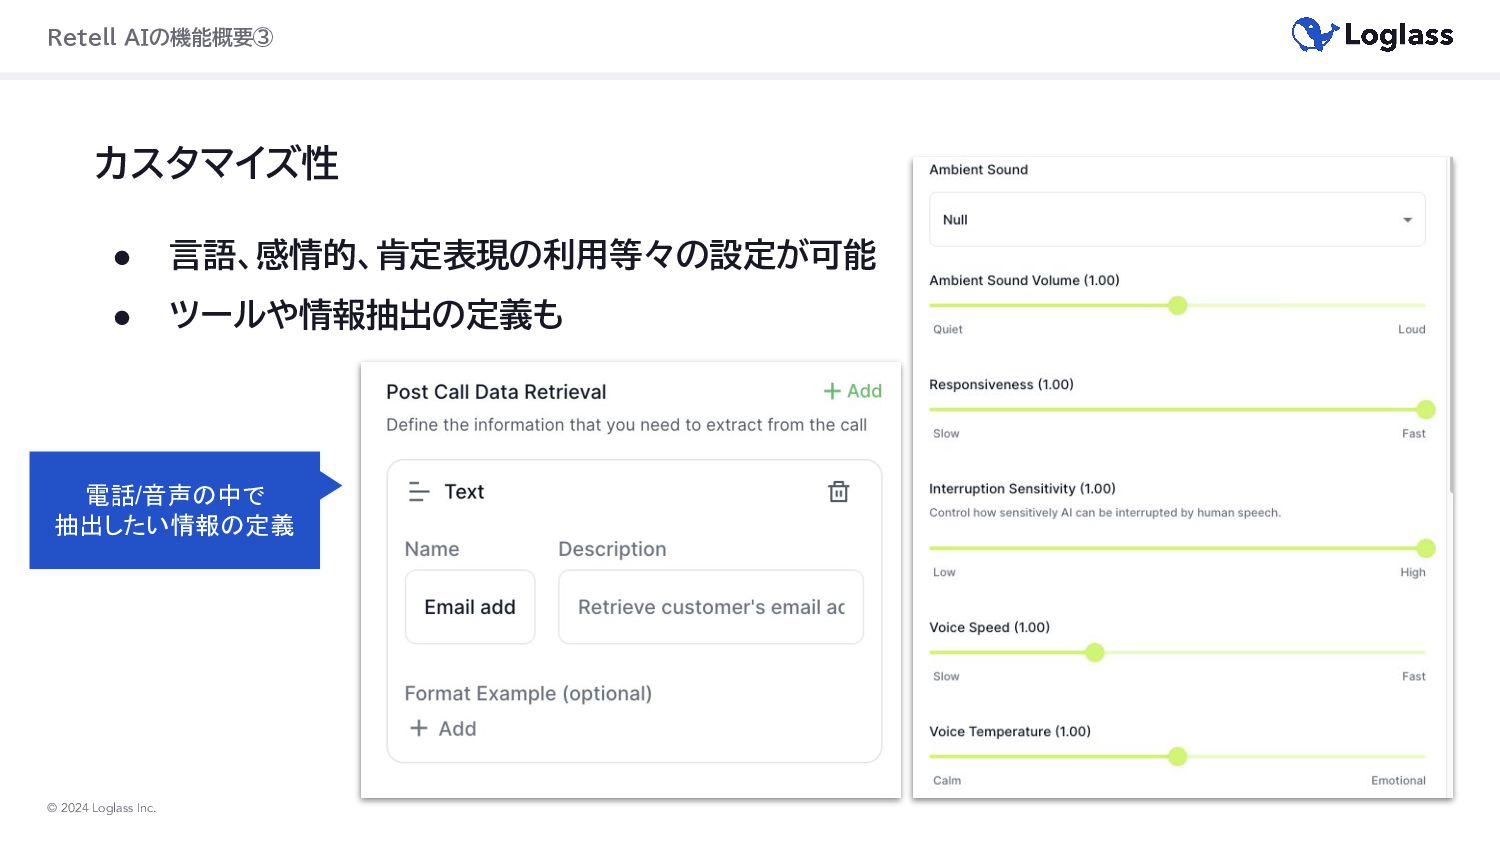Viewport: 1500px width, 844px height.
Task: Click the green plus Add button
Action: [x=852, y=391]
